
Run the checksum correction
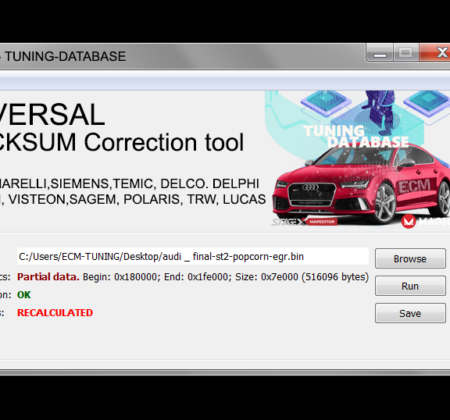(x=410, y=286)
